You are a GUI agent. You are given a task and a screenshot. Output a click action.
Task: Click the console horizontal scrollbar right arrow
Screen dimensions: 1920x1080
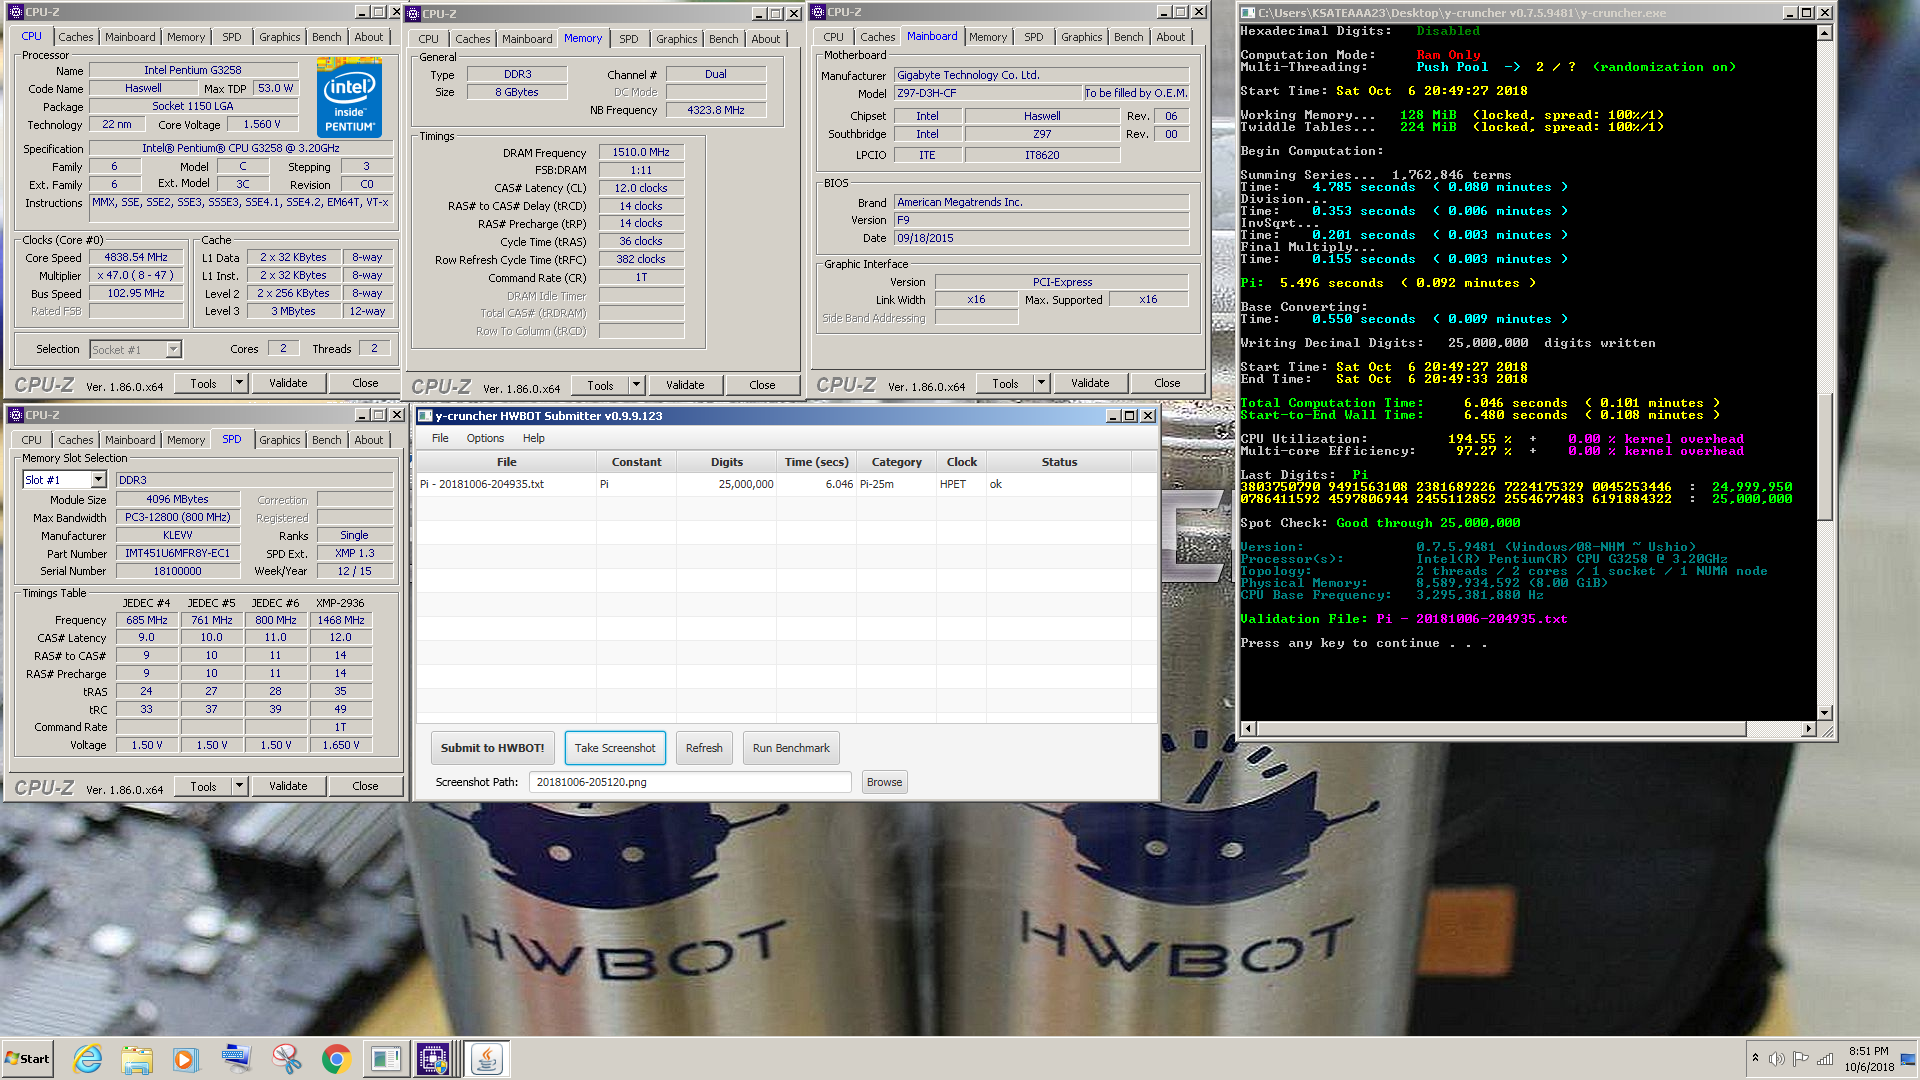click(1808, 729)
